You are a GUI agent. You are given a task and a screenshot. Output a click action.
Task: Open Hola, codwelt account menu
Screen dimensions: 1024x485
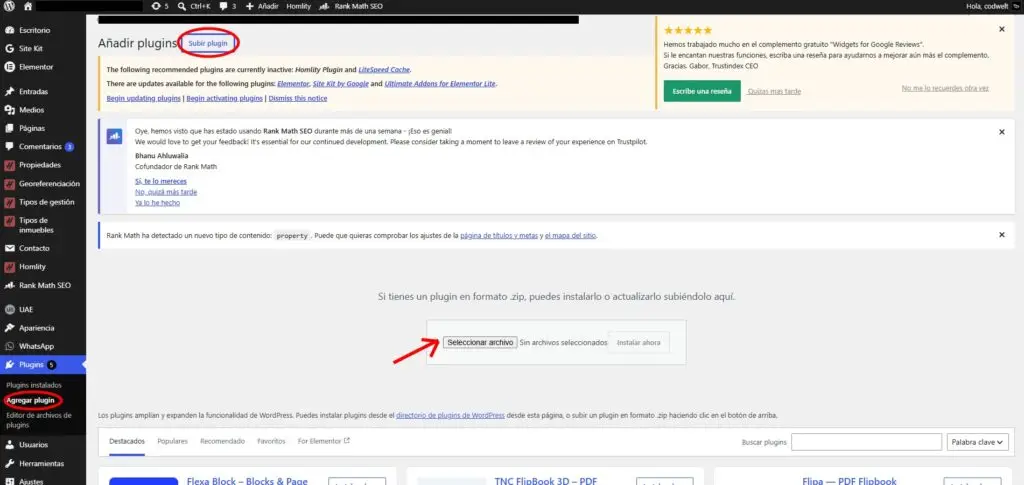993,6
